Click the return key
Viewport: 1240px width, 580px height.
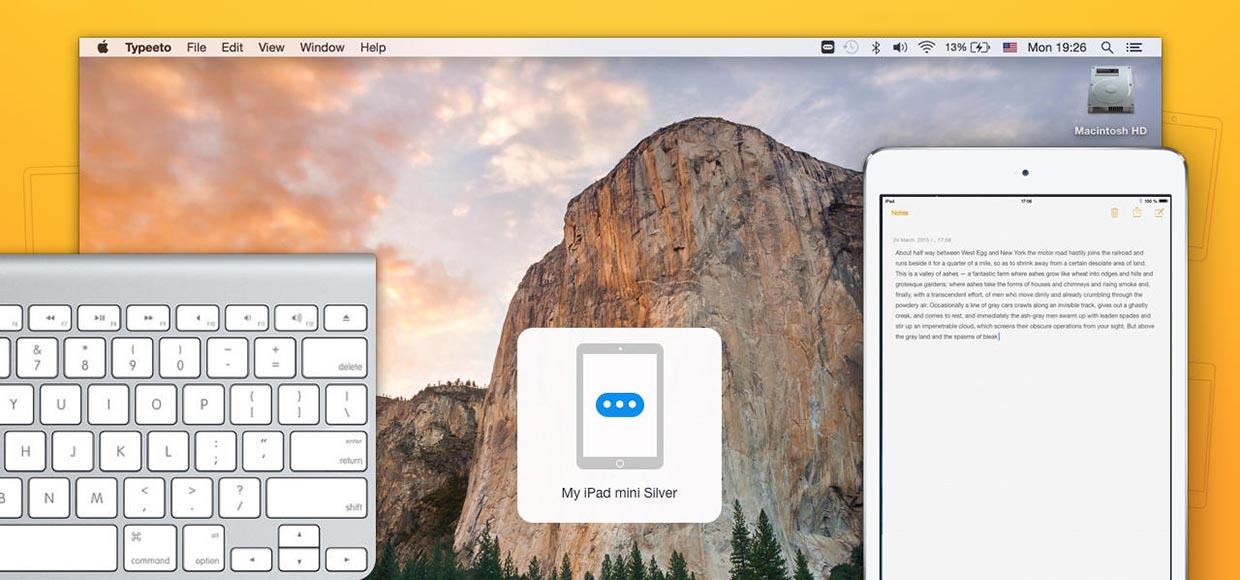pyautogui.click(x=329, y=451)
